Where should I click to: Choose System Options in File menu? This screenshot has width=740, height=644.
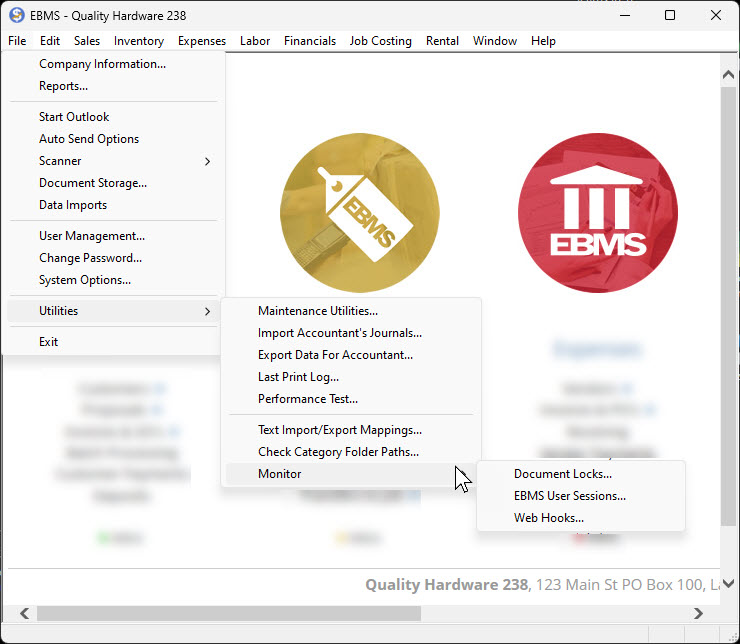(84, 280)
